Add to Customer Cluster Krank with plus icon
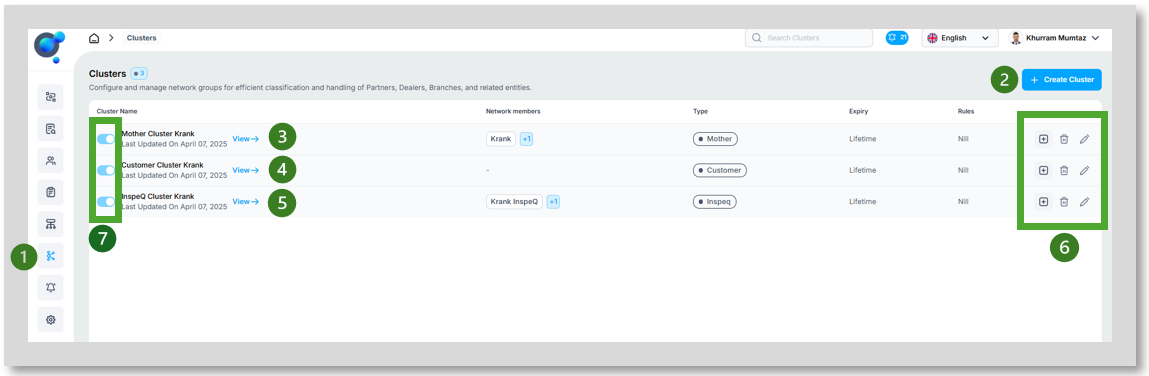 coord(1043,170)
